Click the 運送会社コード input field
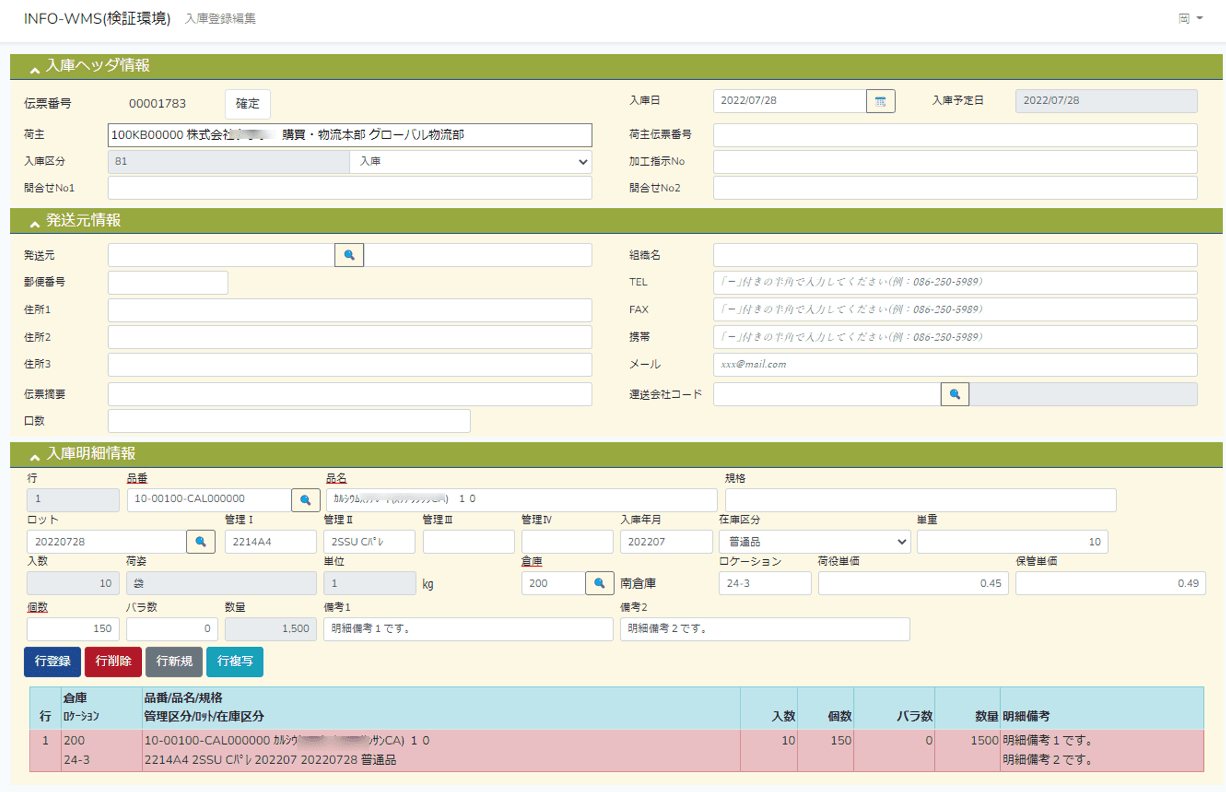Image resolution: width=1226 pixels, height=792 pixels. 827,394
